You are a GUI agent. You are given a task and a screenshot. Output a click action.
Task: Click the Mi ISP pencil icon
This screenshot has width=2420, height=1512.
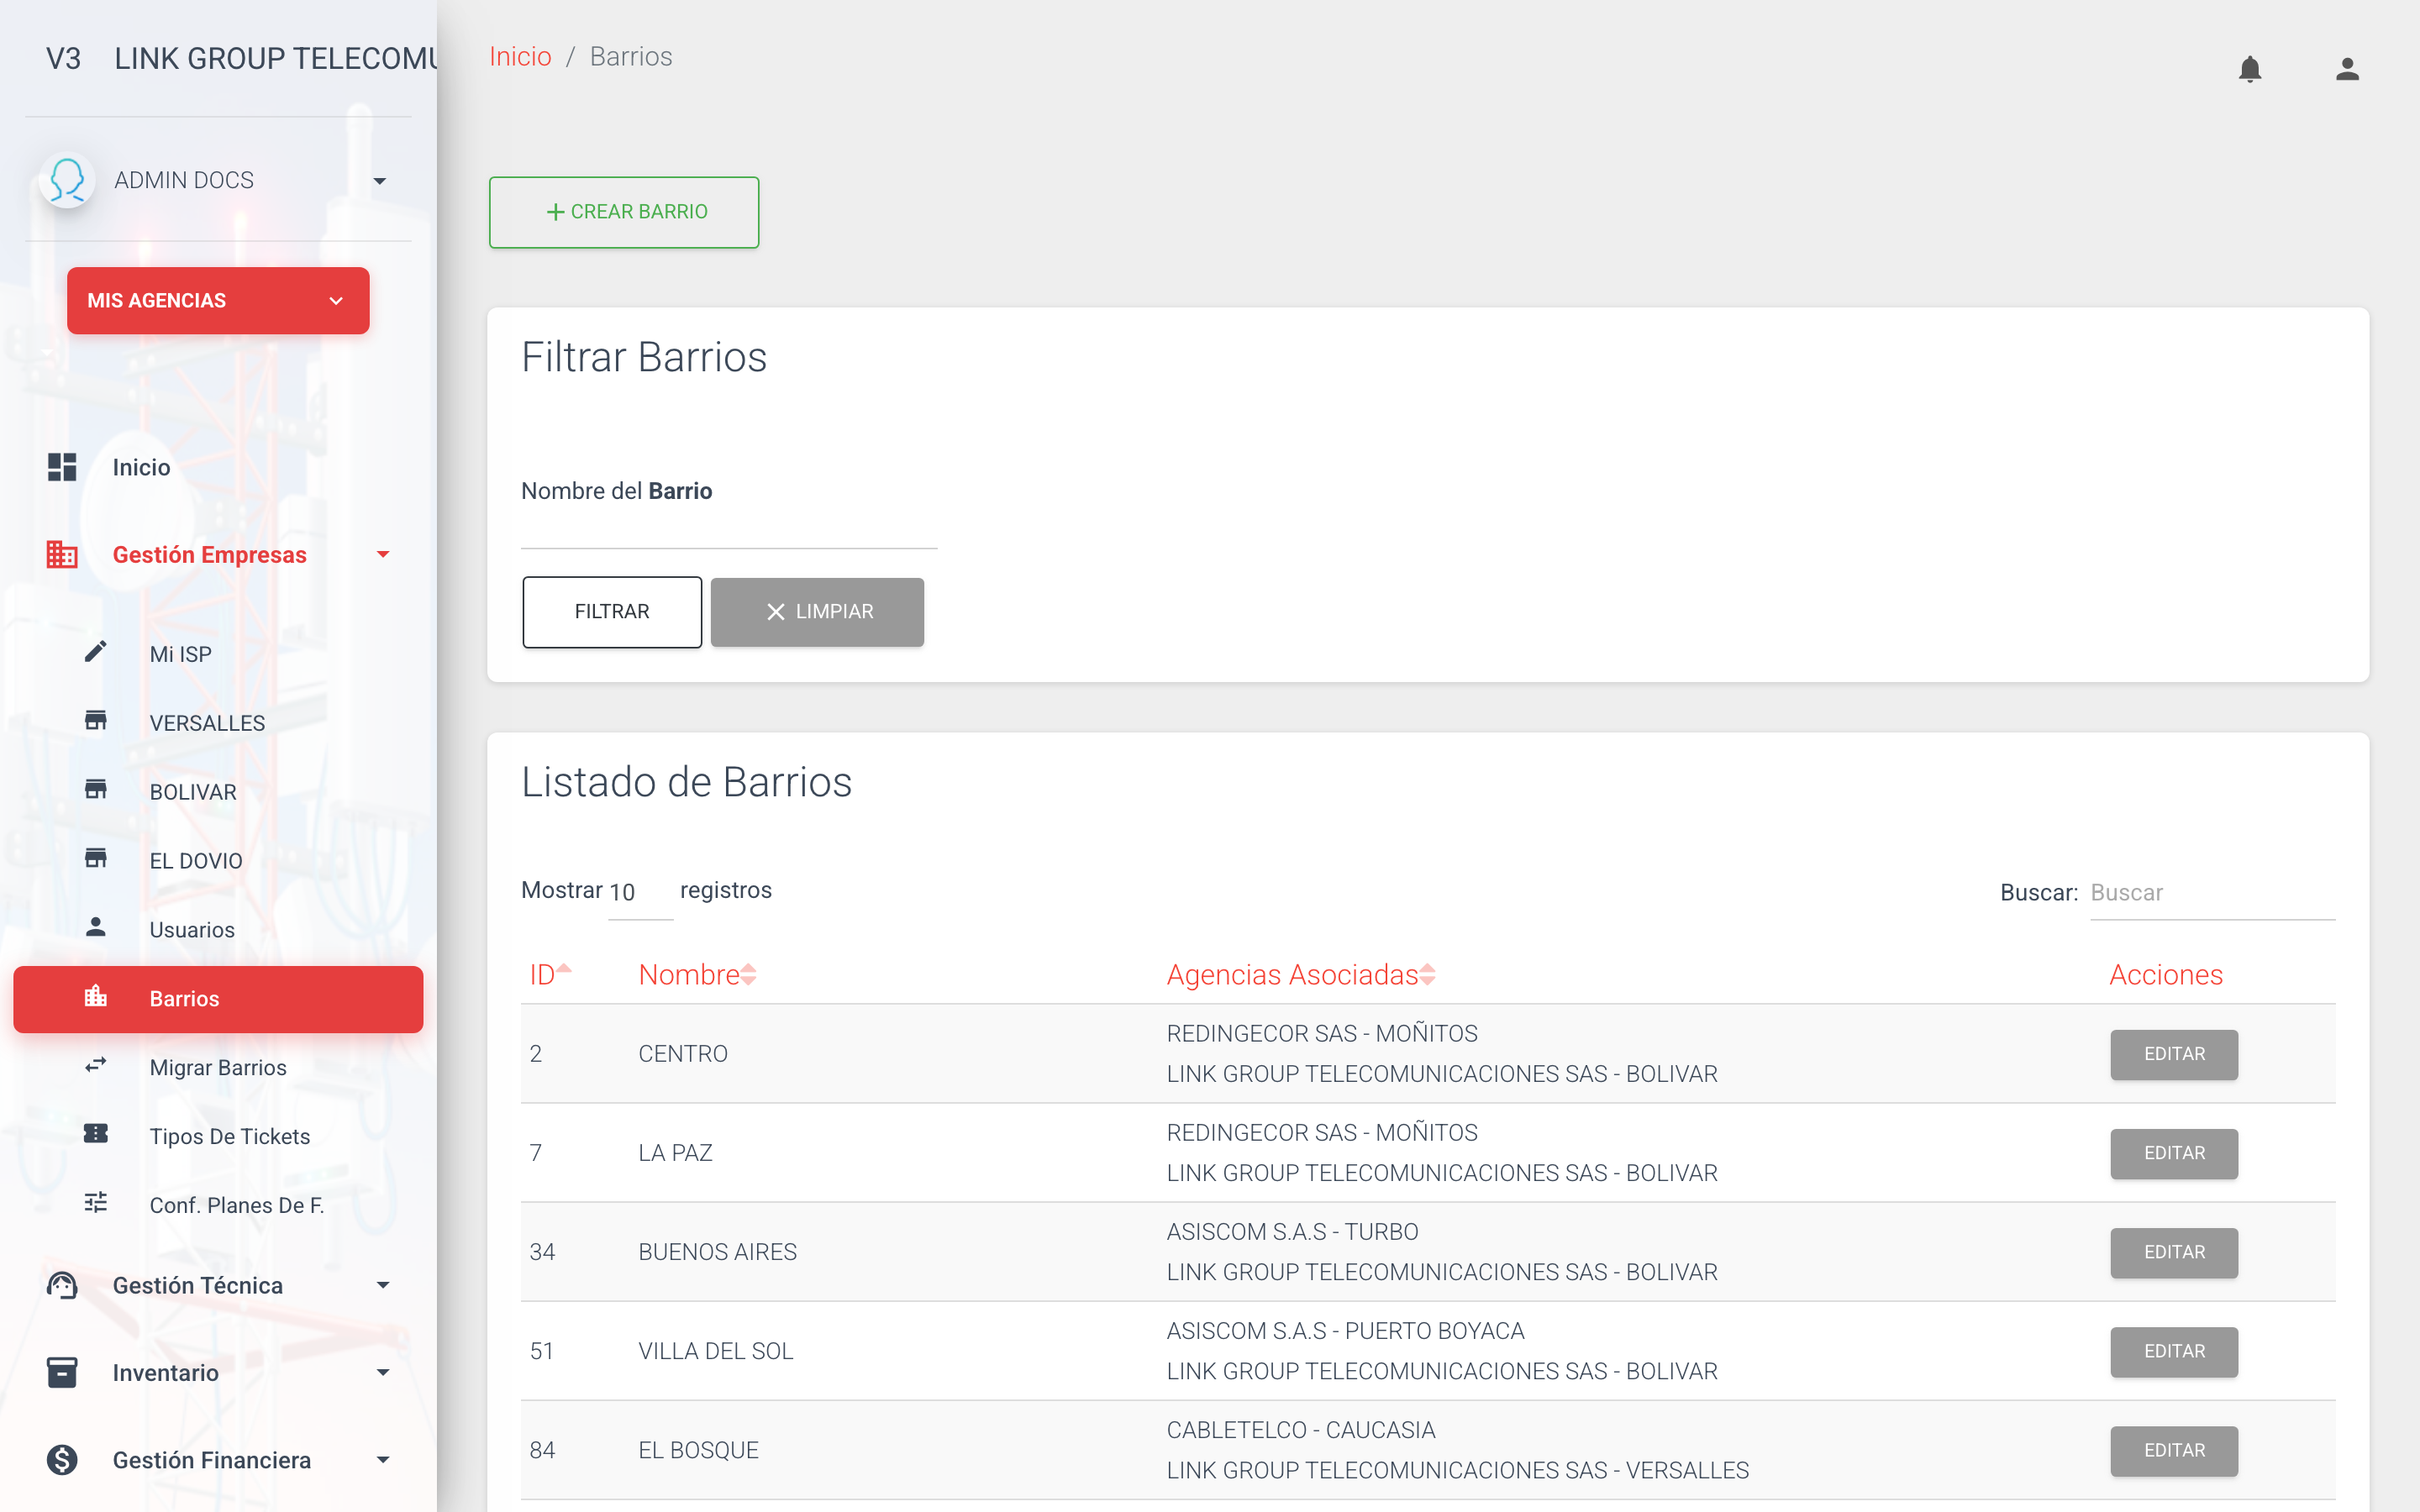coord(95,652)
